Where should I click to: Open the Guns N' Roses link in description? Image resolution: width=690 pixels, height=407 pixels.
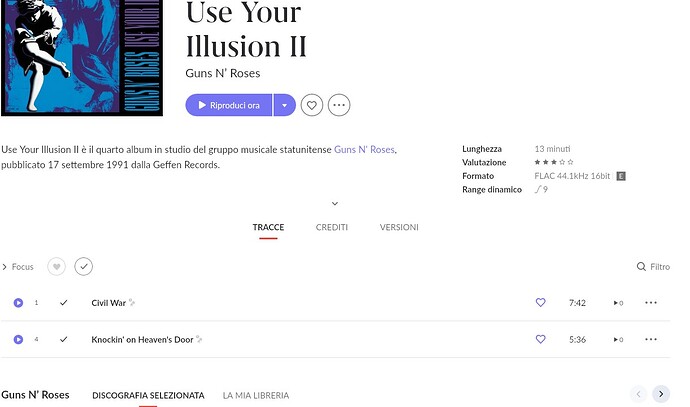(x=364, y=150)
